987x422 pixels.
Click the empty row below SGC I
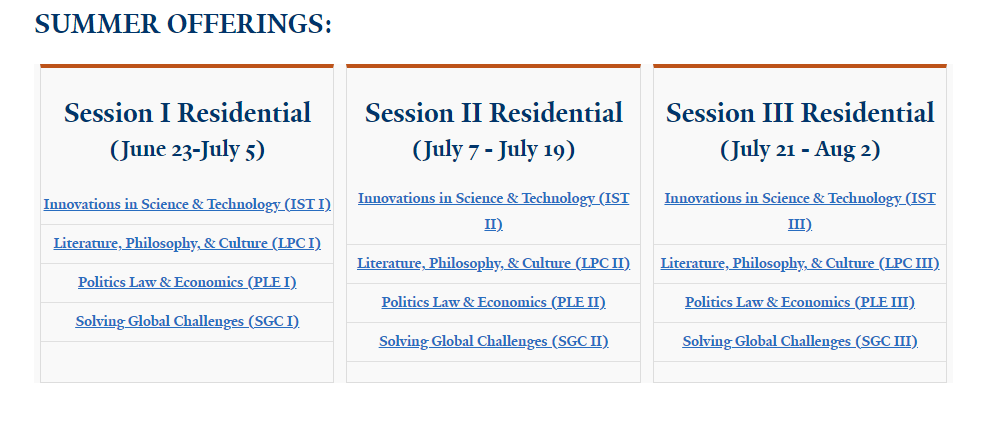click(187, 362)
